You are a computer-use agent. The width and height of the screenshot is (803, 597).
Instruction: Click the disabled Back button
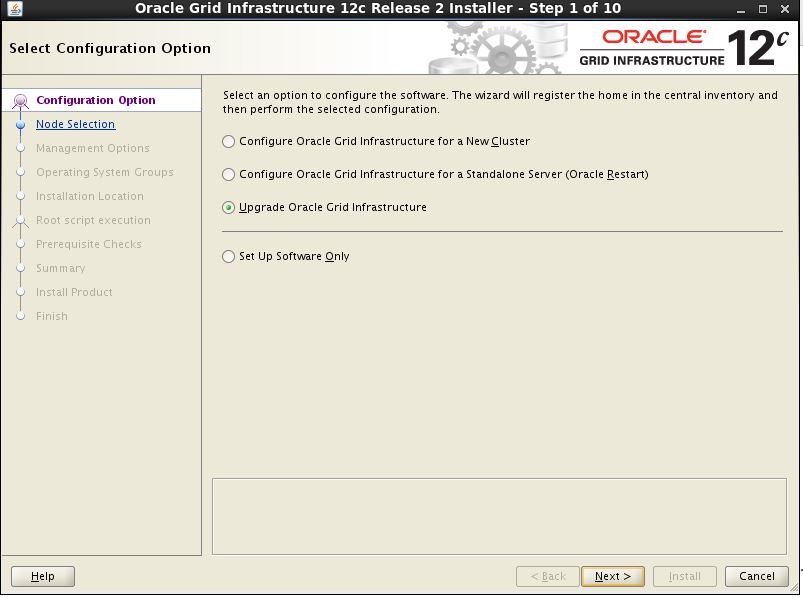tap(548, 577)
